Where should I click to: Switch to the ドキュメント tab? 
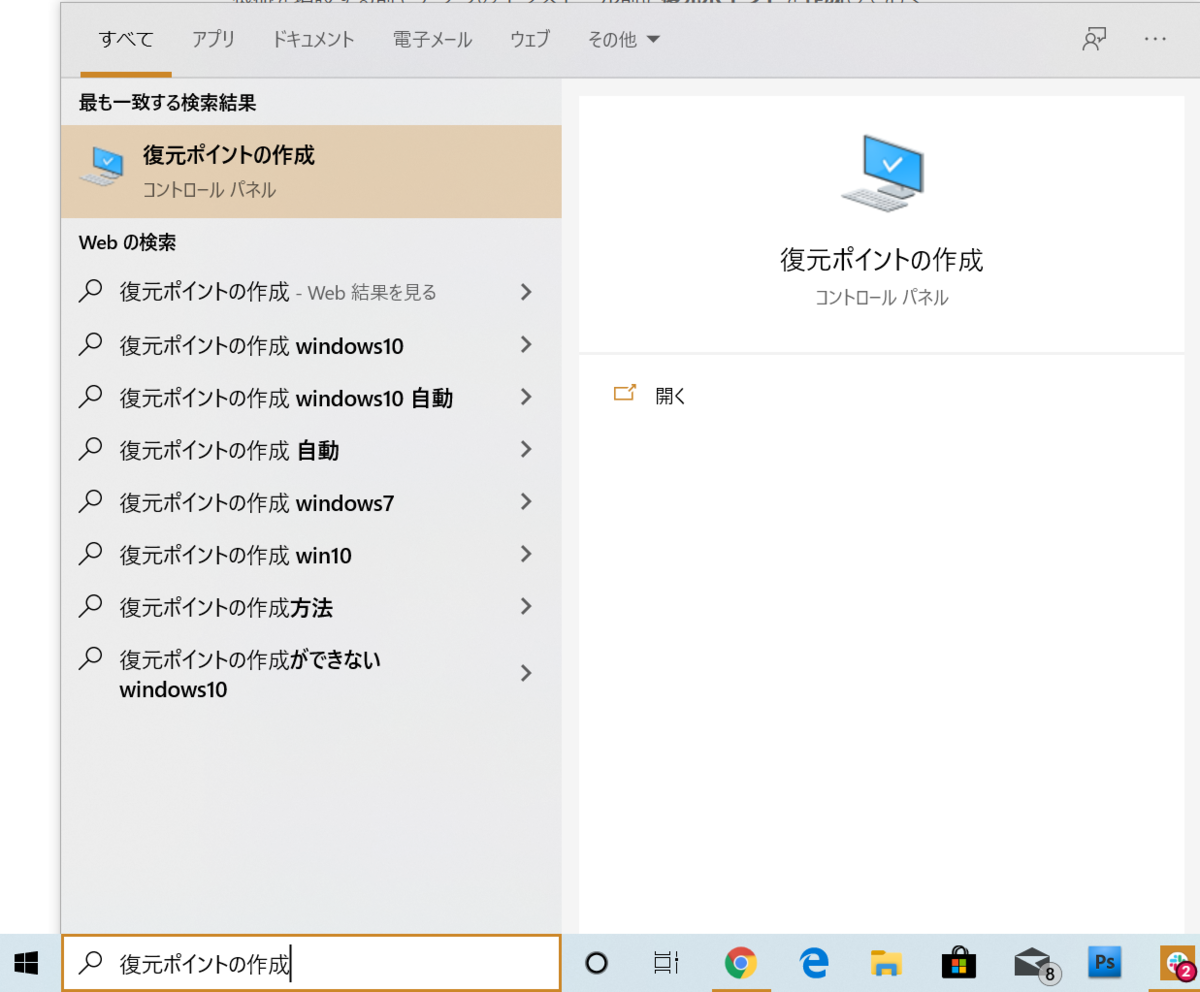pyautogui.click(x=313, y=40)
